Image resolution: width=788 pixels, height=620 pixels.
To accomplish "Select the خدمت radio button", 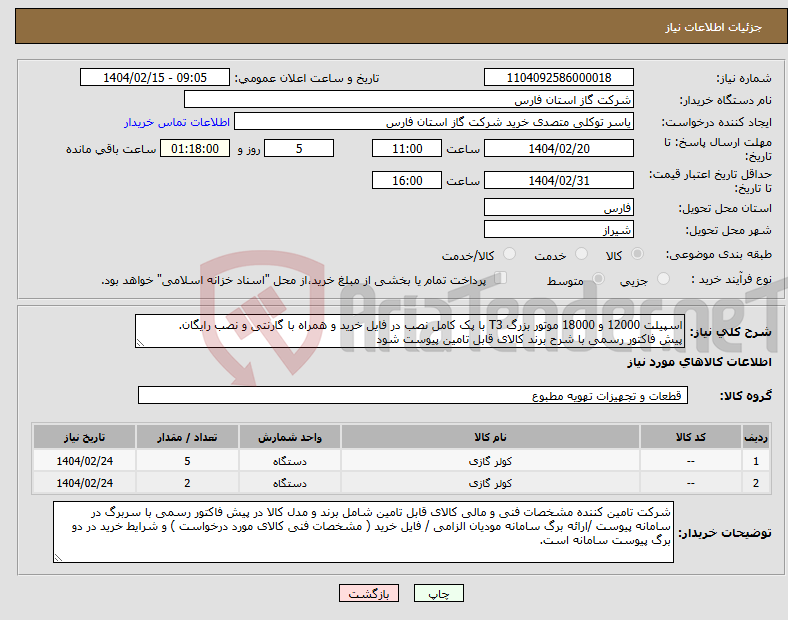I will coord(581,254).
